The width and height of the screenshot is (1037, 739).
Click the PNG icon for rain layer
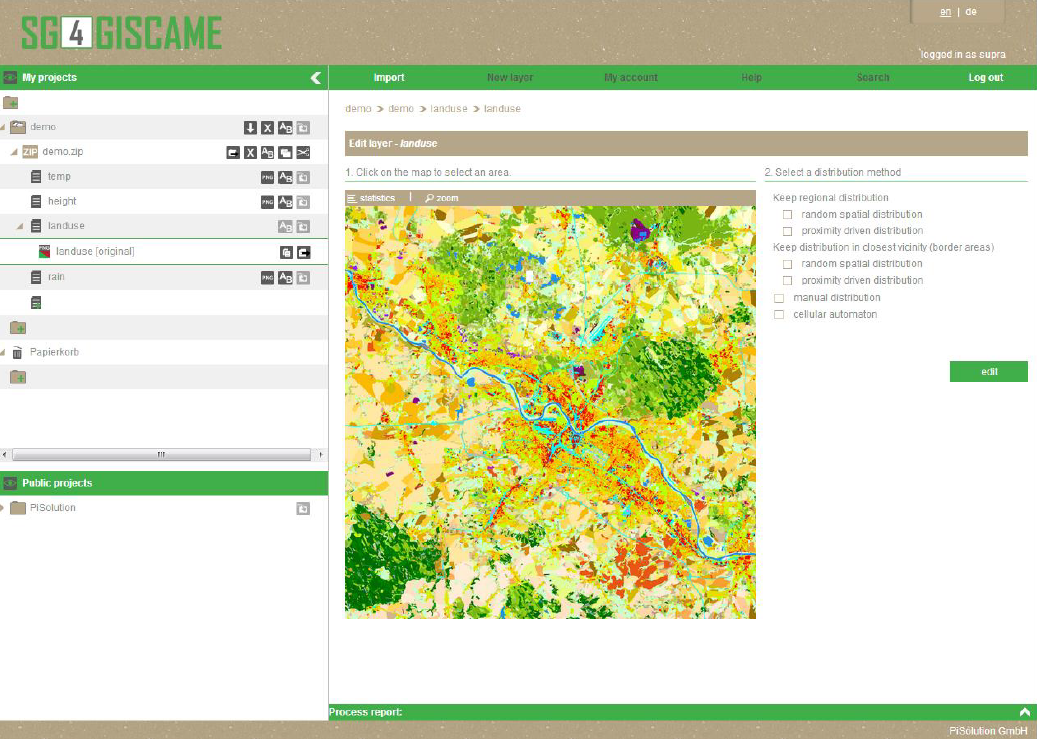click(x=267, y=278)
